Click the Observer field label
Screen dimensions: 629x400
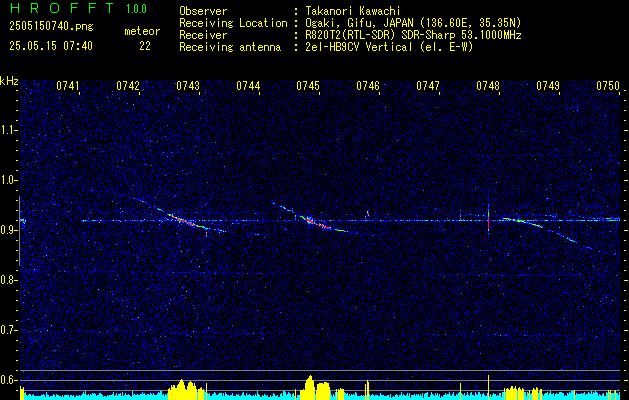[x=203, y=12]
